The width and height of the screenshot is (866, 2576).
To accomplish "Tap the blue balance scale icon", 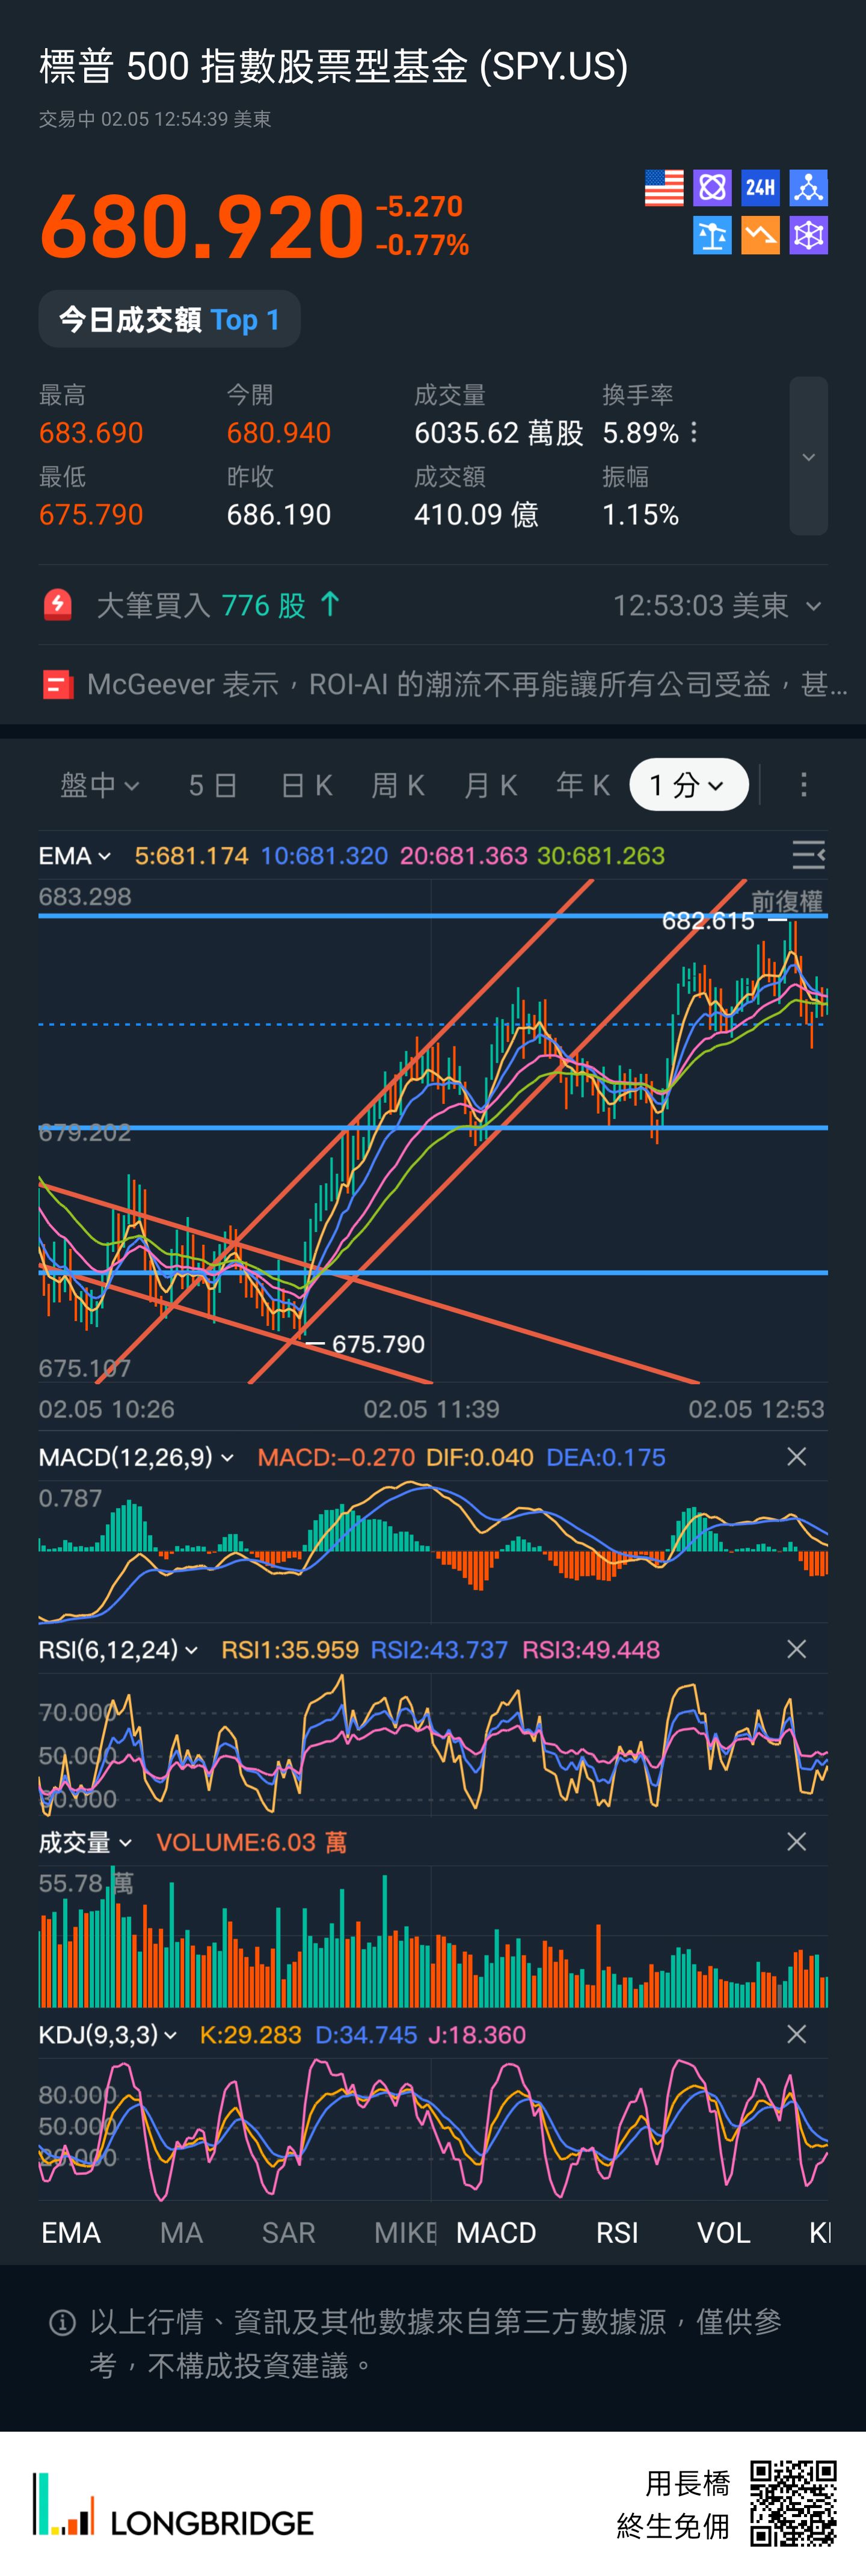I will click(712, 236).
